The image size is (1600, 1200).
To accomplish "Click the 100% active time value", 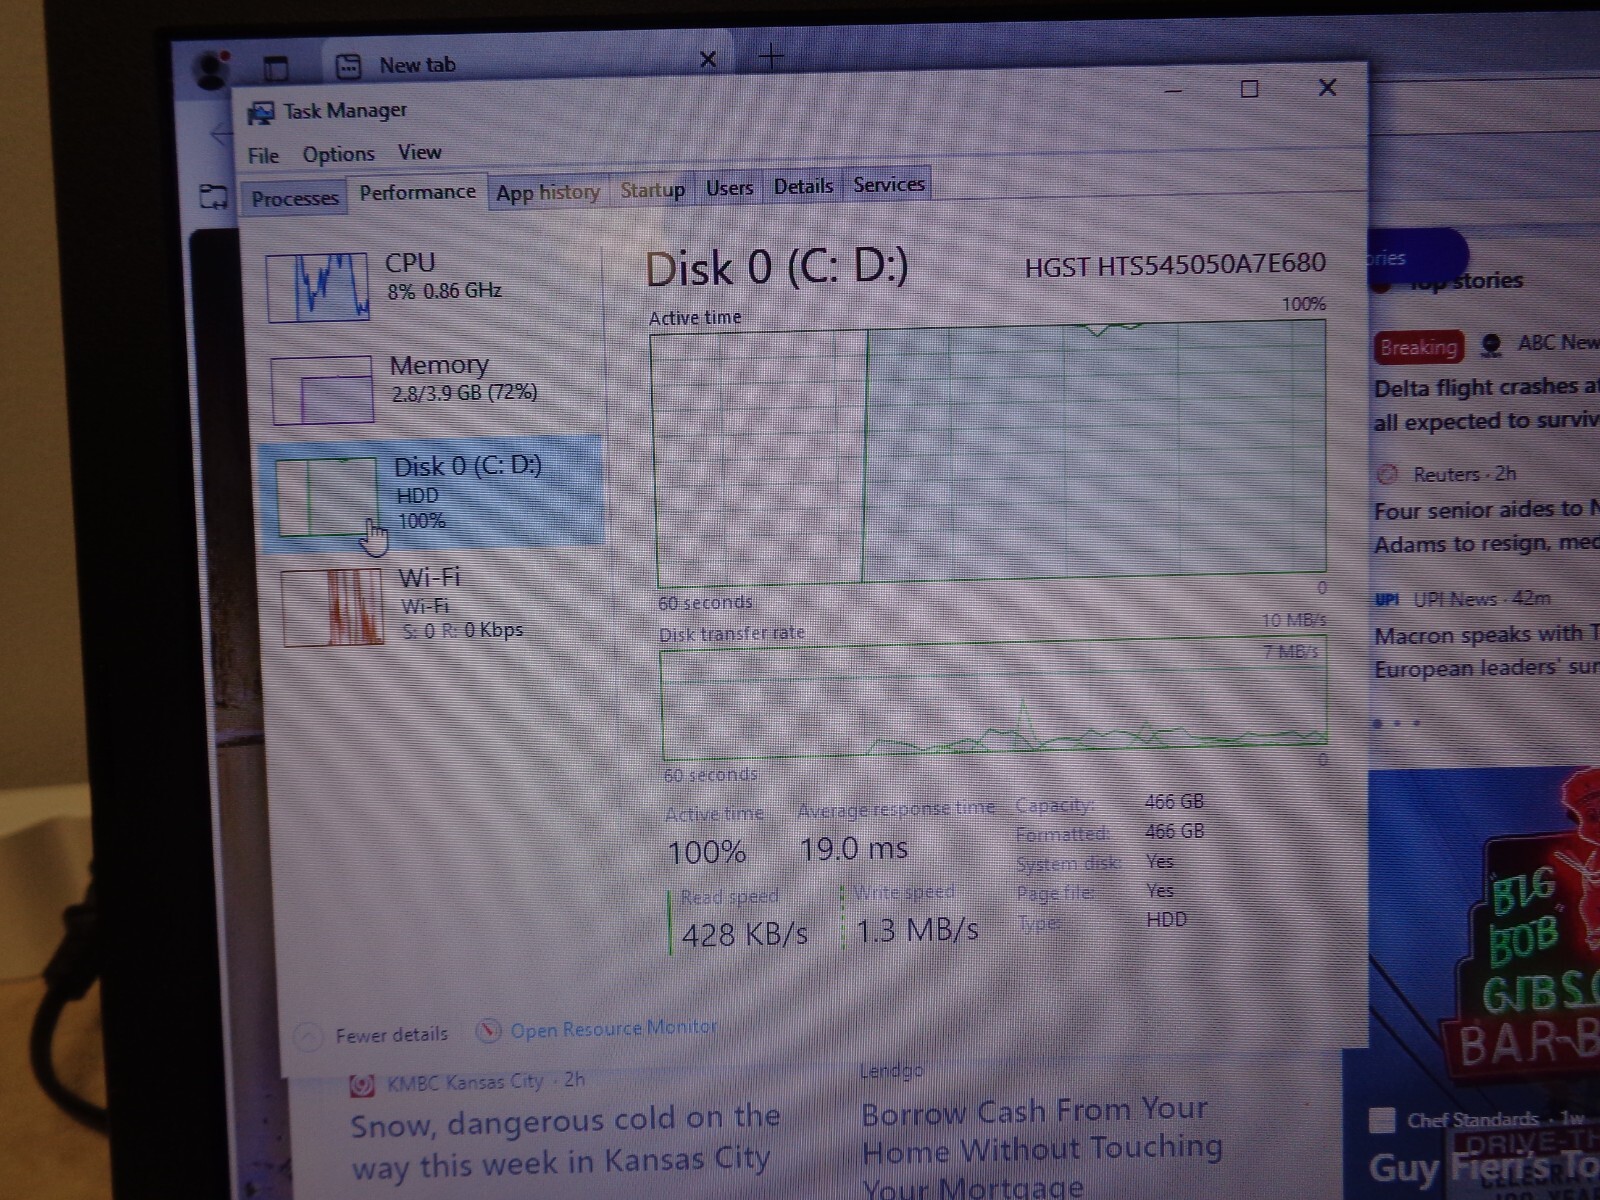I will click(707, 852).
